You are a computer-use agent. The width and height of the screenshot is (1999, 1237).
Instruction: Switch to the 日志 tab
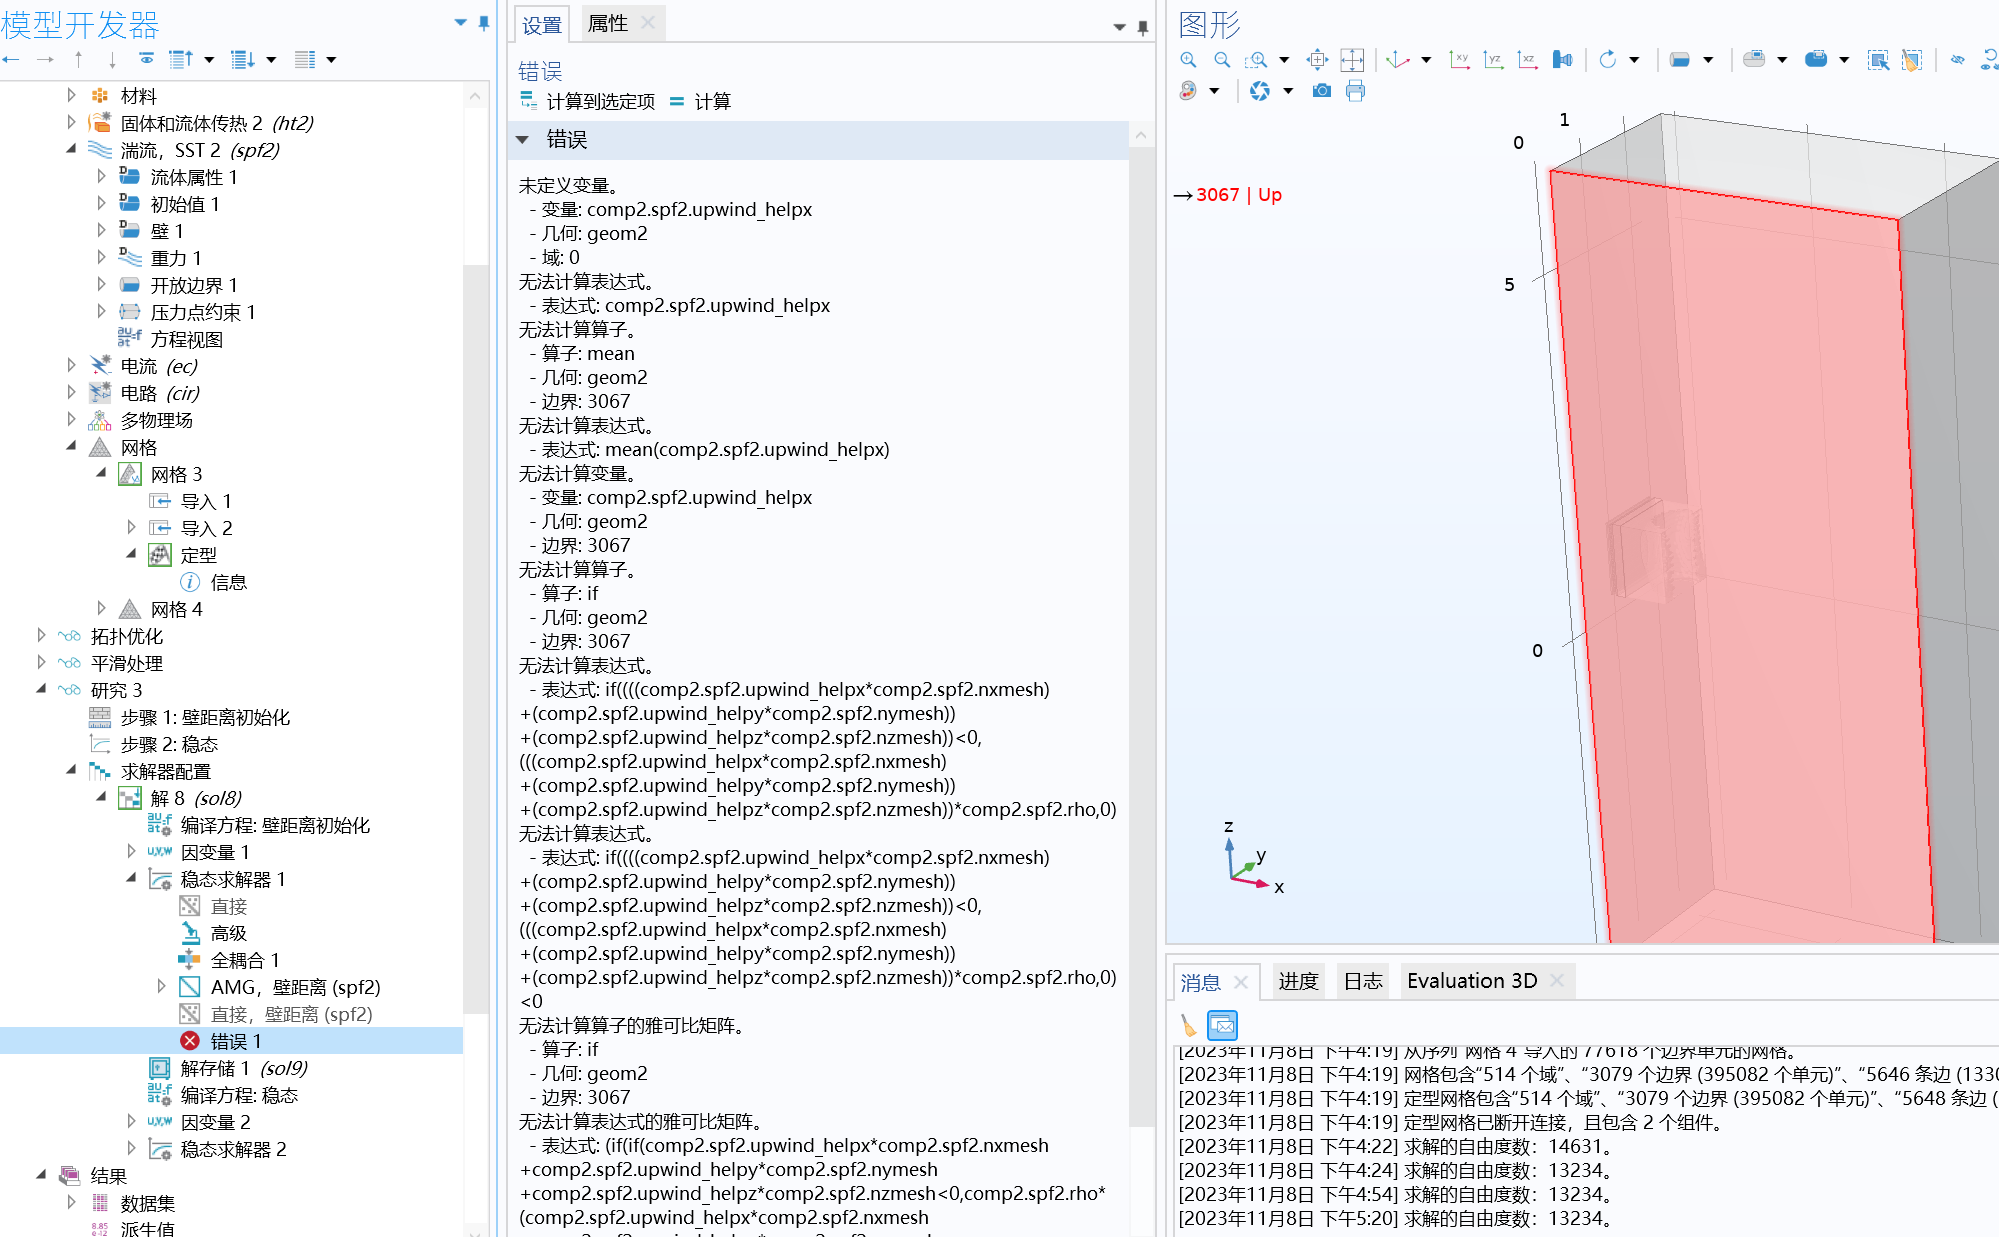pos(1362,981)
